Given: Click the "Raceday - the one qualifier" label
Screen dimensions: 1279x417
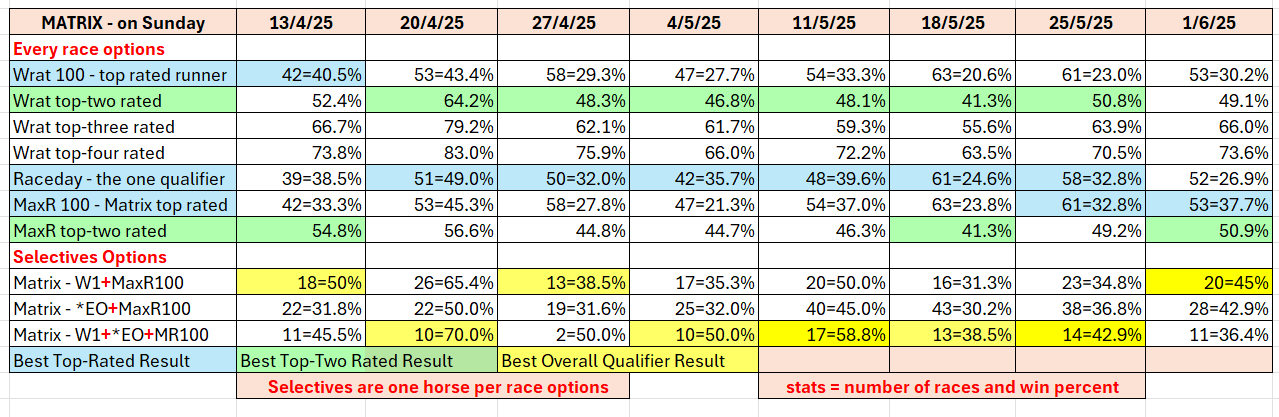Looking at the screenshot, I should (119, 179).
